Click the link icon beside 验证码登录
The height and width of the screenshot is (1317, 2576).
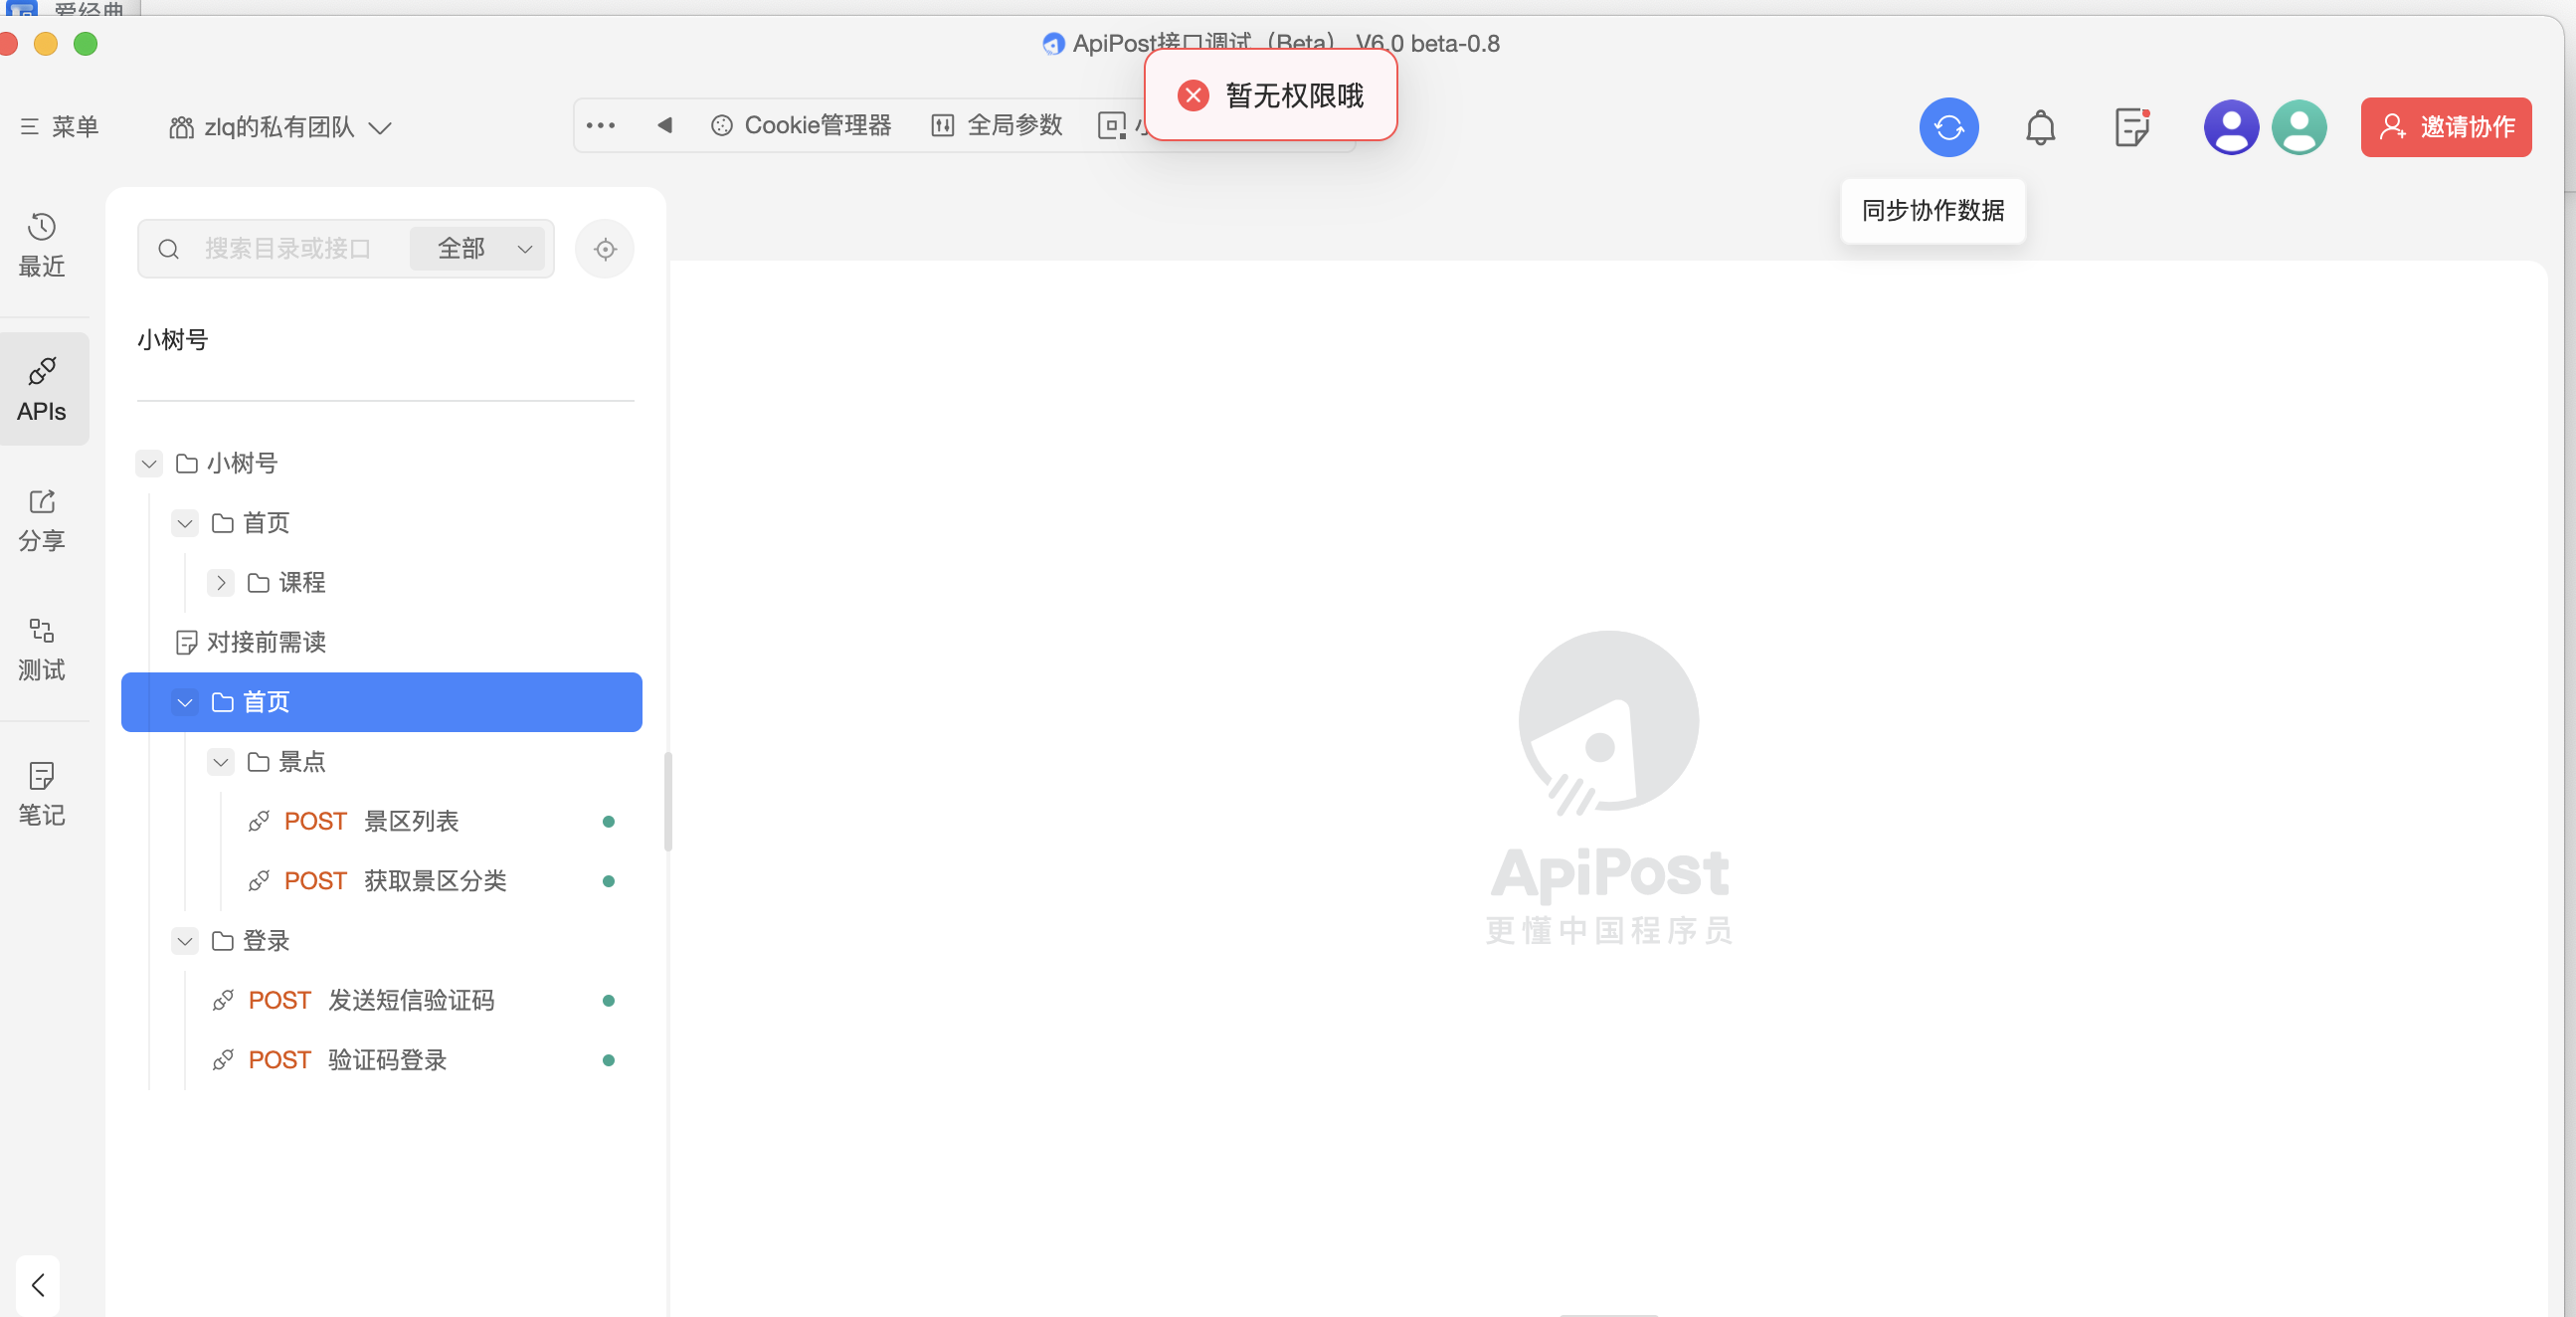coord(223,1060)
